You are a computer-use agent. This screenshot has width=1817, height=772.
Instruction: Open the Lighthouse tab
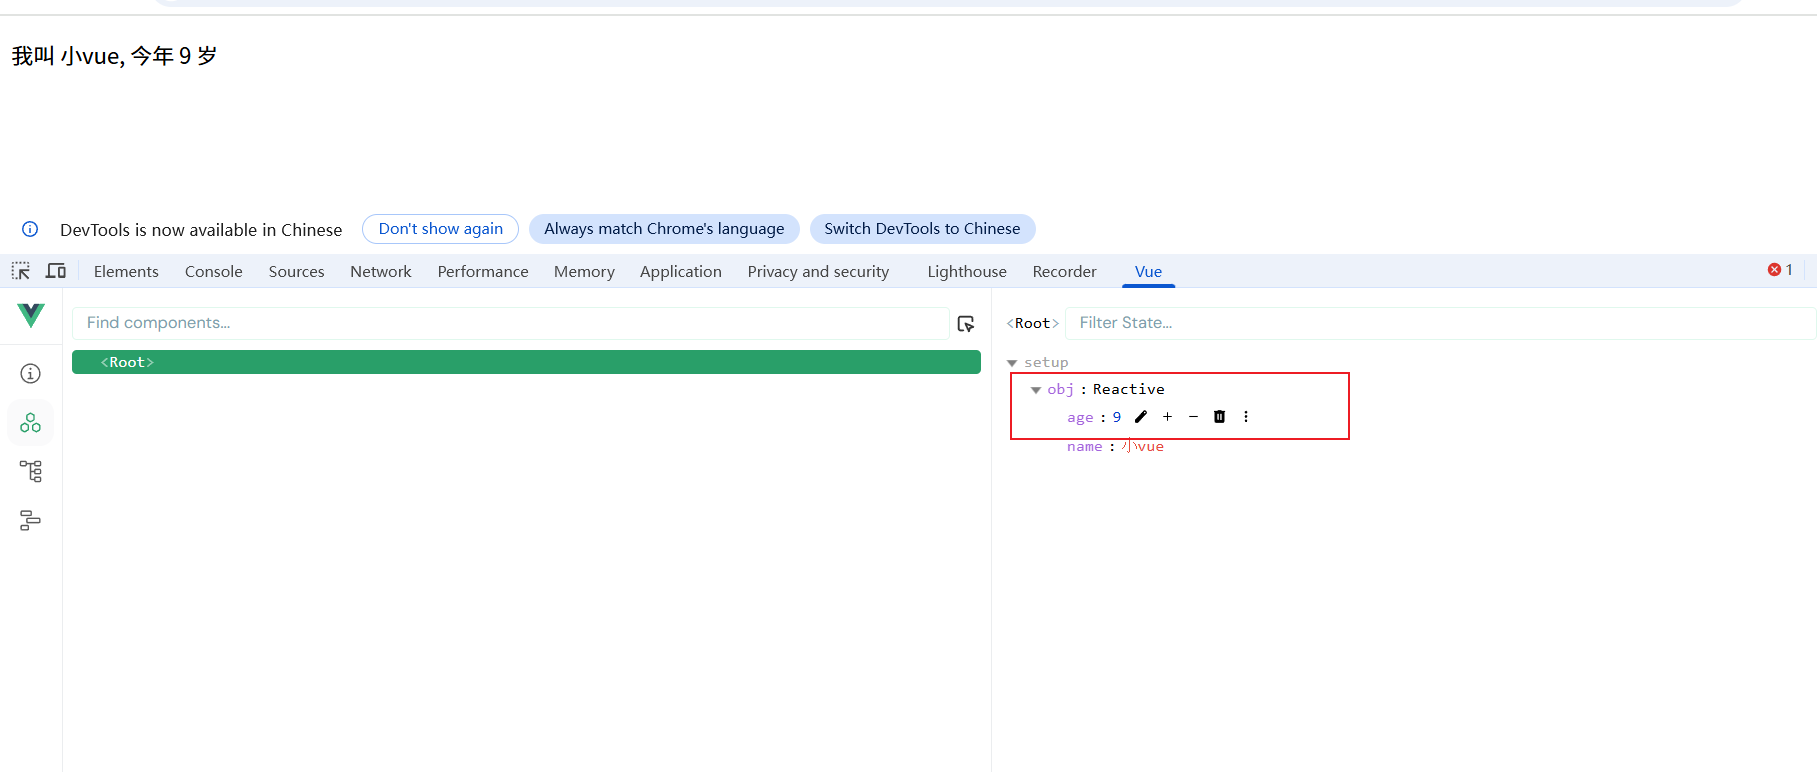pyautogui.click(x=967, y=271)
